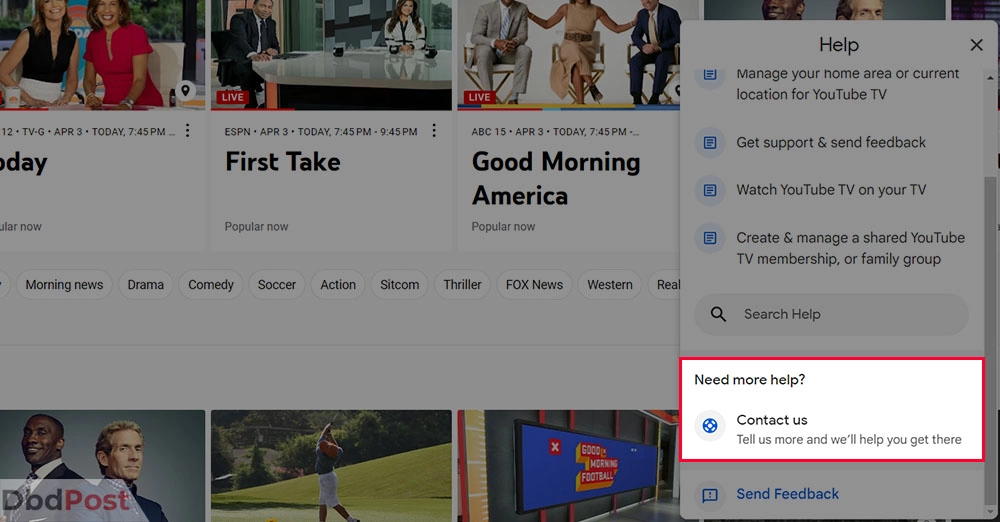Open the Today show hosts thumbnail

click(x=102, y=55)
